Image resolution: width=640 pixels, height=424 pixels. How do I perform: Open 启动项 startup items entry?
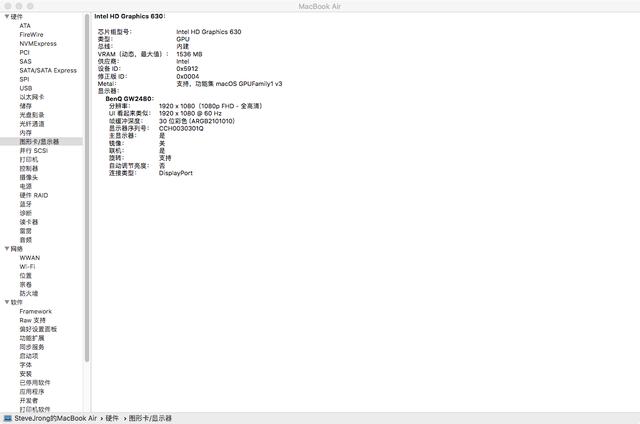pyautogui.click(x=29, y=356)
